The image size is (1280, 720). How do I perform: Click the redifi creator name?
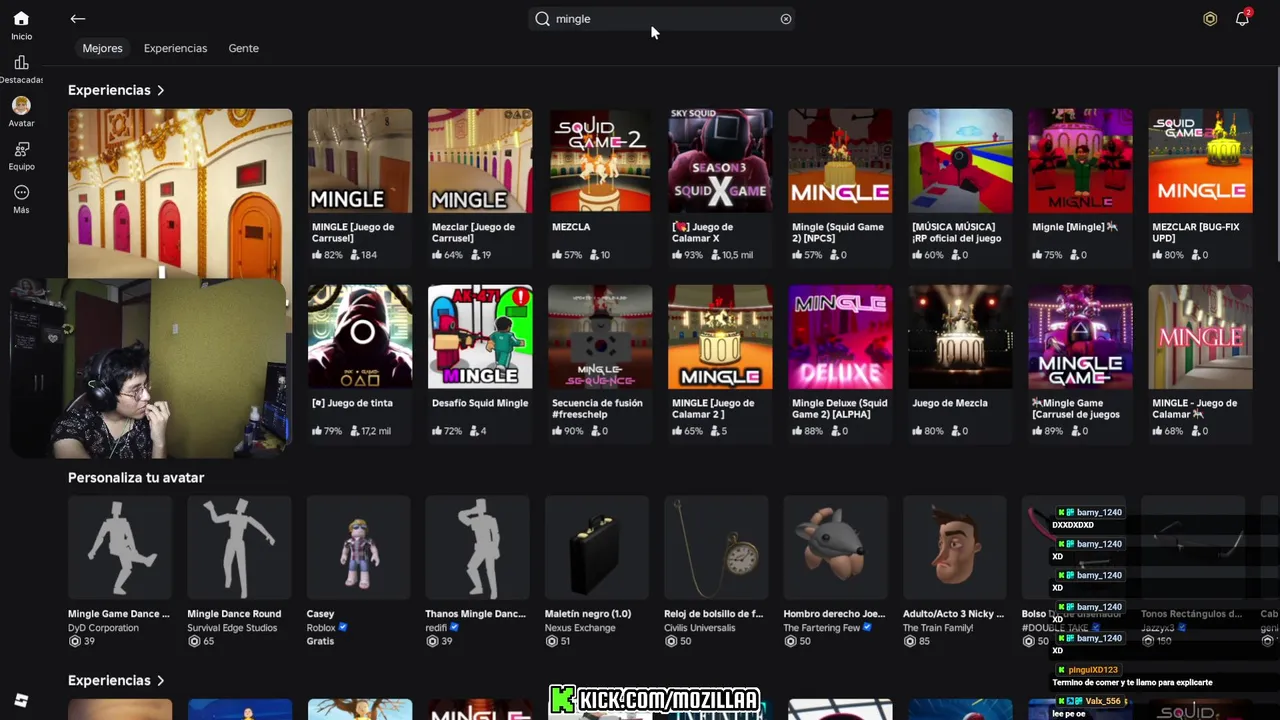pos(437,628)
